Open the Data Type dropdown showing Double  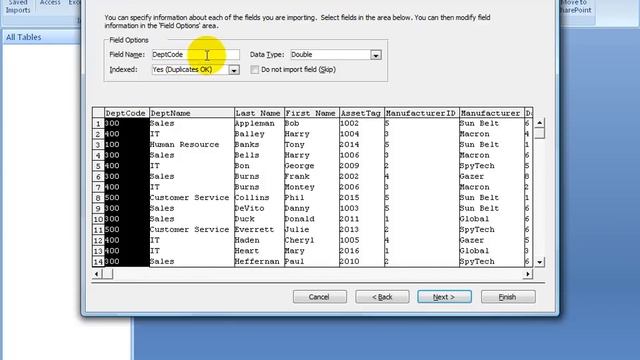coord(376,55)
